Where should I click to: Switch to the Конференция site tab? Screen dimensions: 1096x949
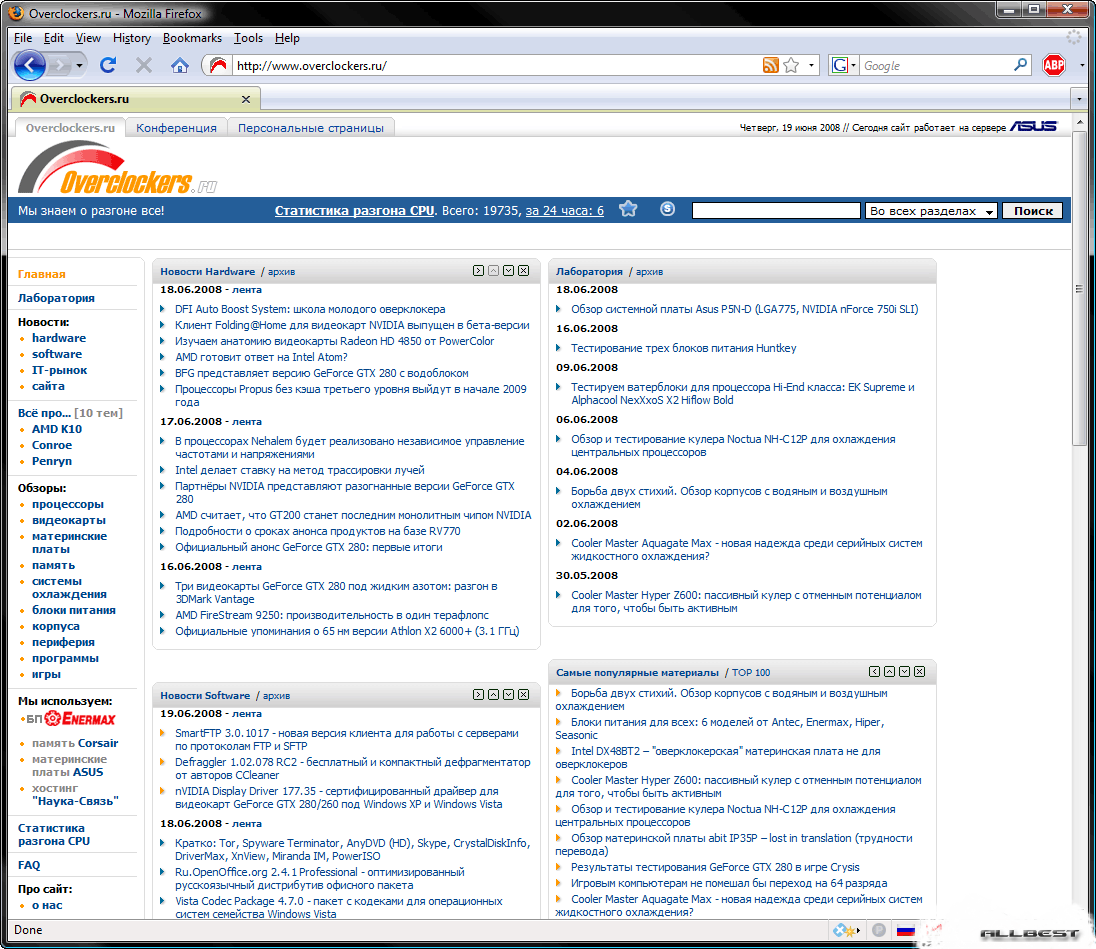point(176,128)
